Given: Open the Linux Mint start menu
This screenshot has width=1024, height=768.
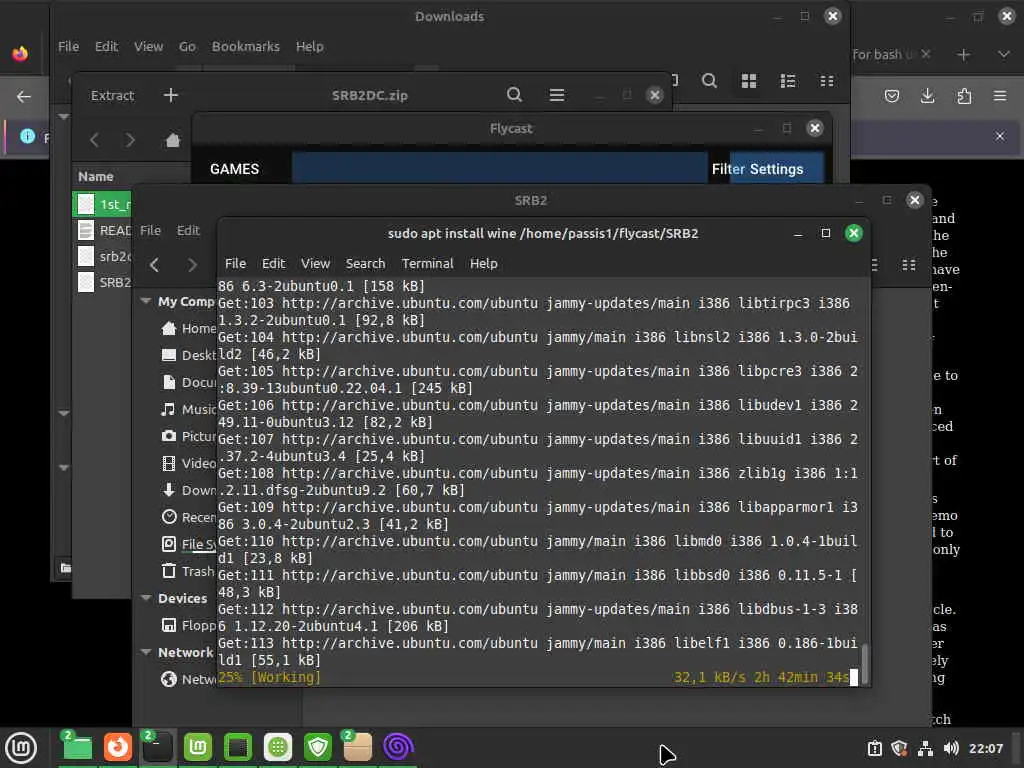Looking at the screenshot, I should 21,747.
